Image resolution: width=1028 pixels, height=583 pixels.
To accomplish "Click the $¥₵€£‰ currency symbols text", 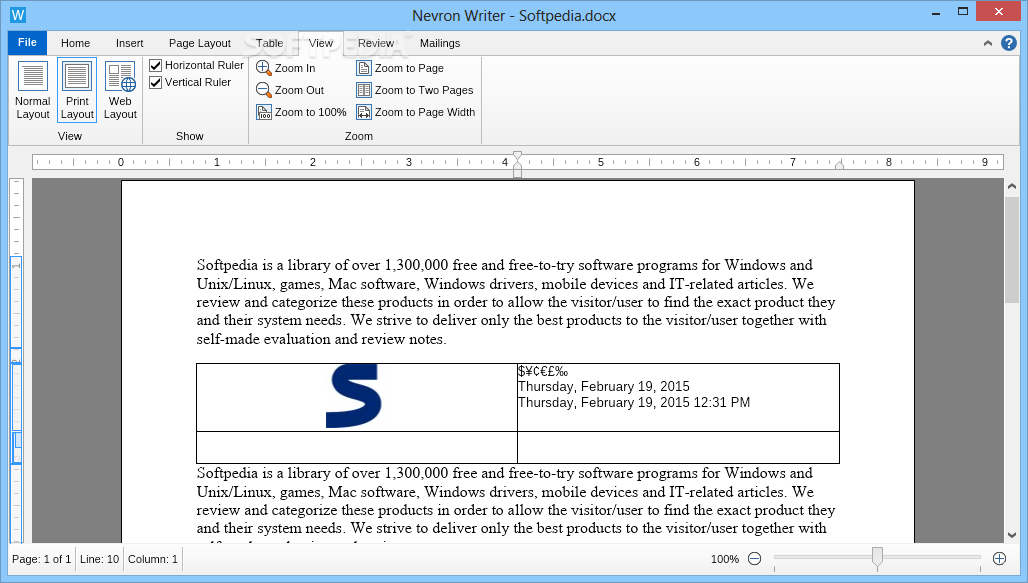I will (543, 372).
